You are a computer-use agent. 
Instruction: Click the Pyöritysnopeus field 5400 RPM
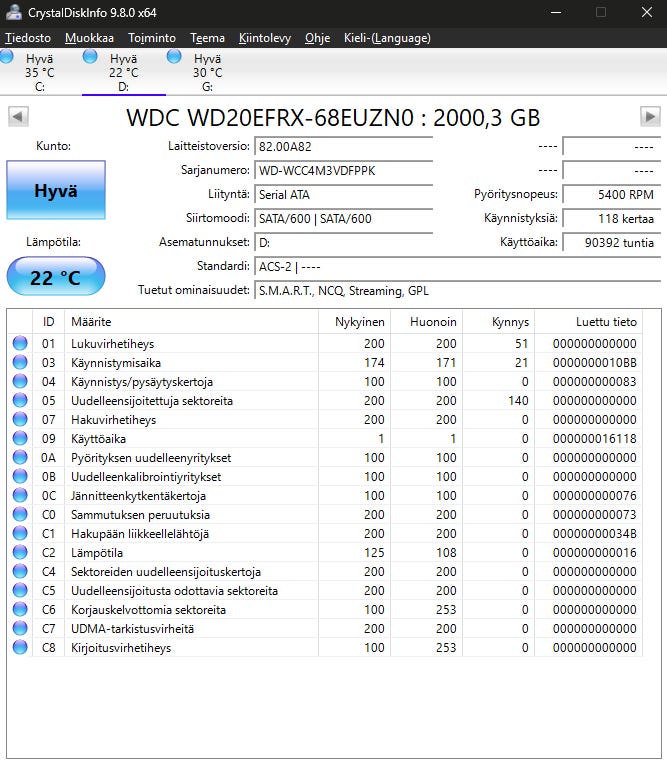click(612, 194)
